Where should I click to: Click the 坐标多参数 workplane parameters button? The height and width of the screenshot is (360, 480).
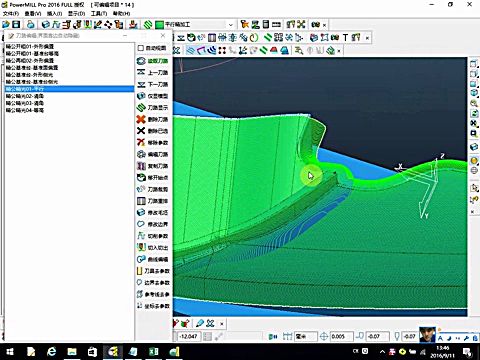click(x=153, y=306)
